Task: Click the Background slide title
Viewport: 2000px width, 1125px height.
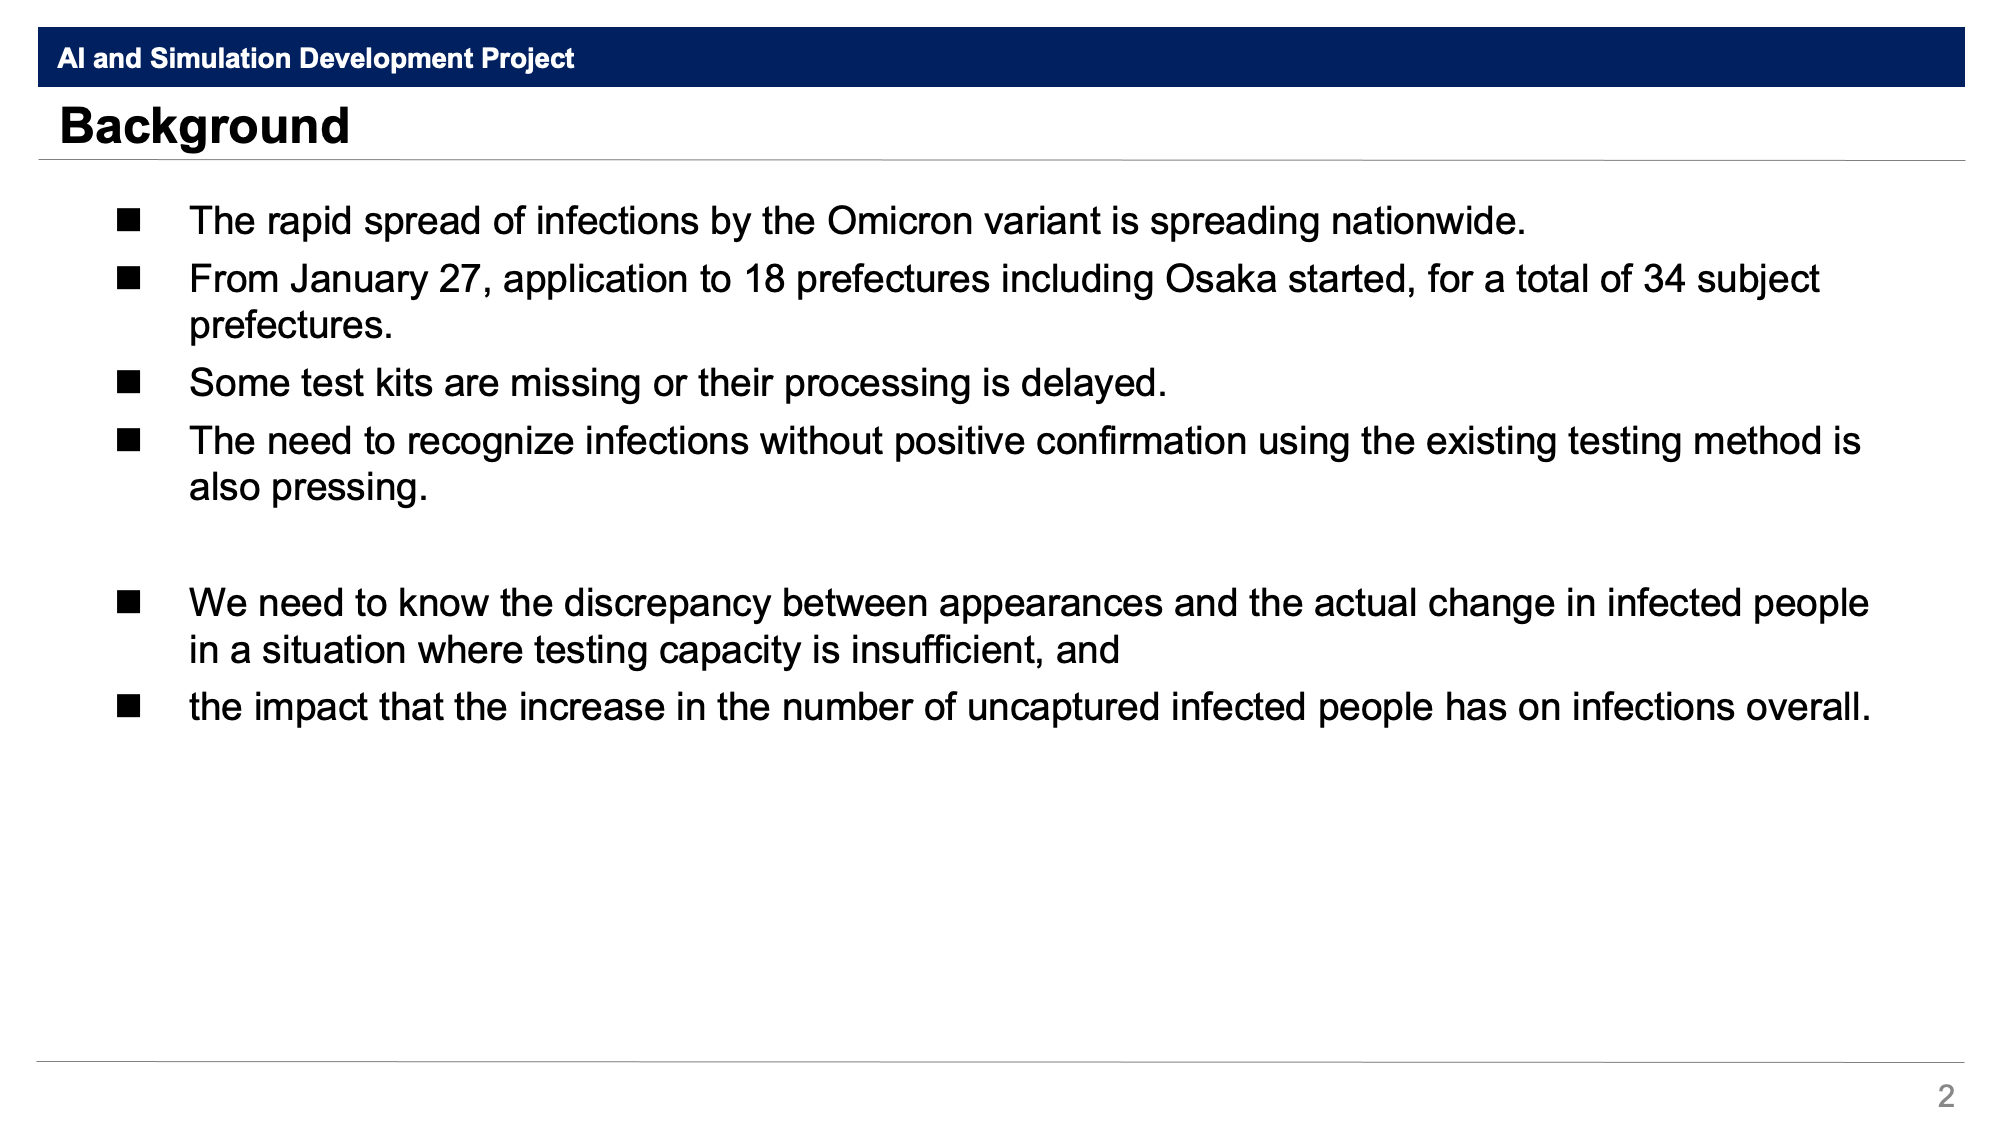Action: pos(205,127)
